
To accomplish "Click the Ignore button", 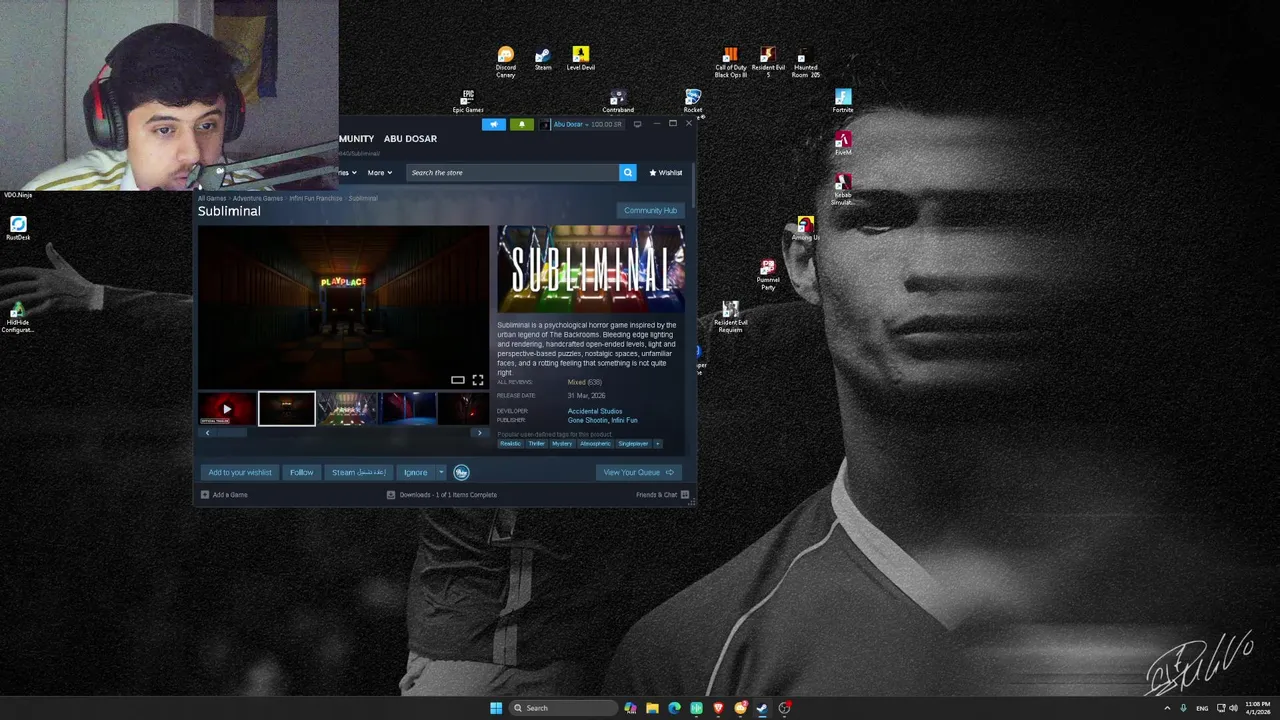I will [415, 472].
